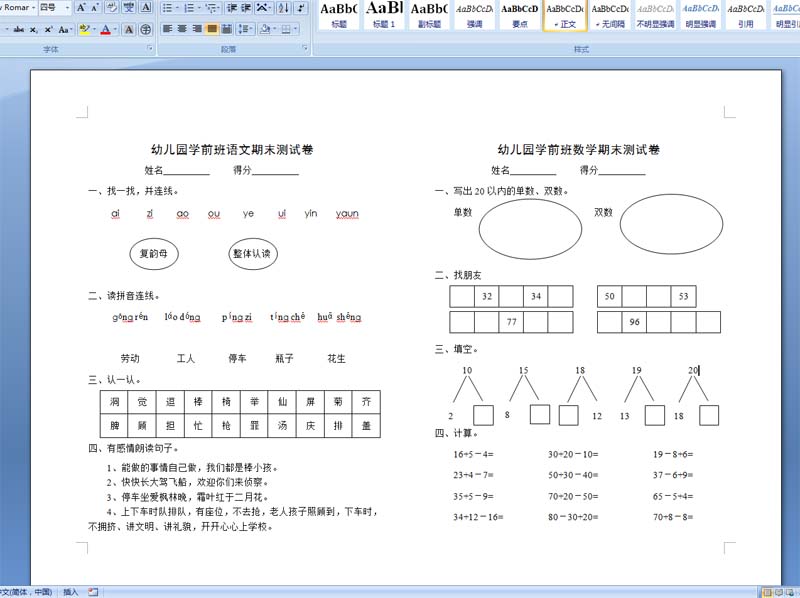The height and width of the screenshot is (598, 800).
Task: Toggle the highlighted Justify alignment button
Action: [x=211, y=29]
